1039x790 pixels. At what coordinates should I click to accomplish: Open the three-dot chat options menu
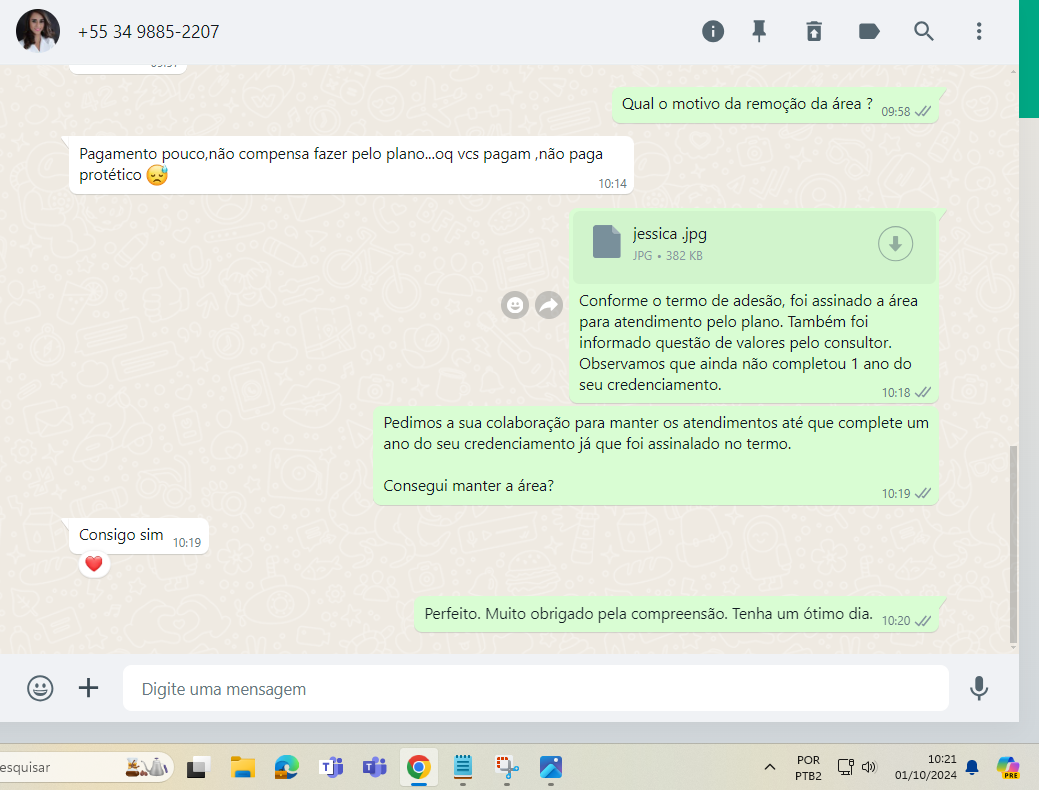tap(979, 31)
